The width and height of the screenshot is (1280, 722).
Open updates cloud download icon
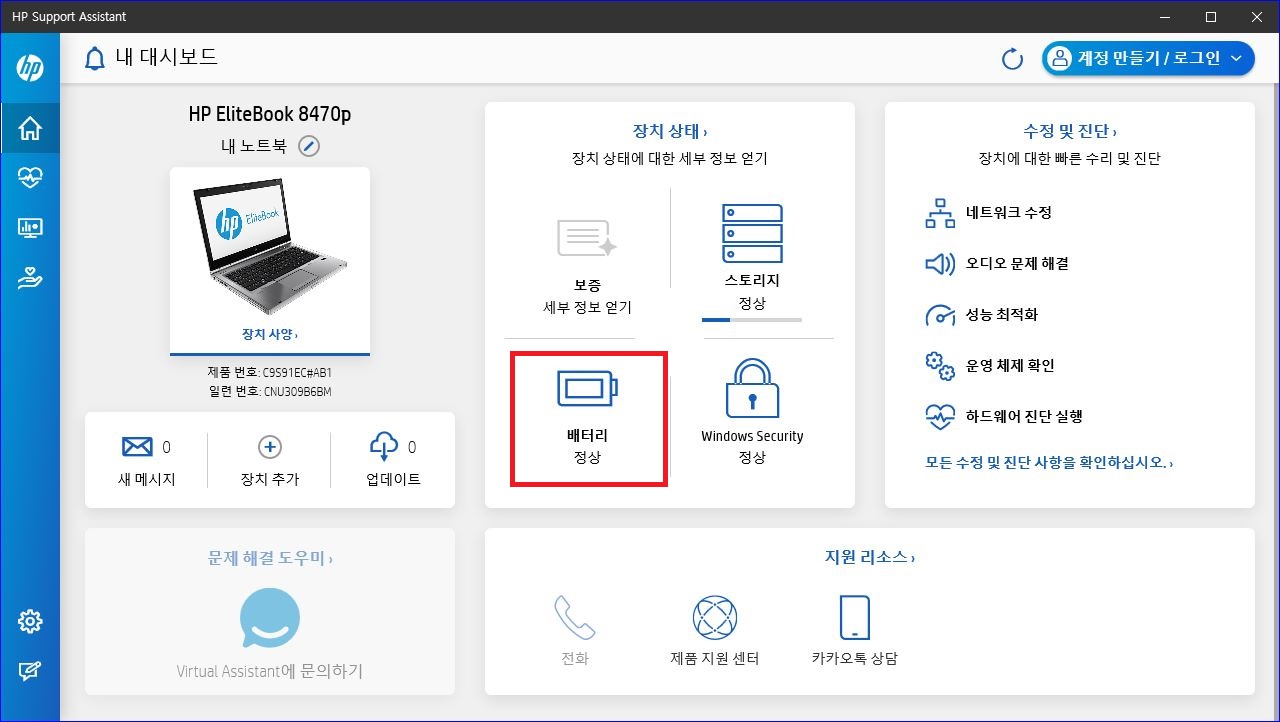[384, 446]
